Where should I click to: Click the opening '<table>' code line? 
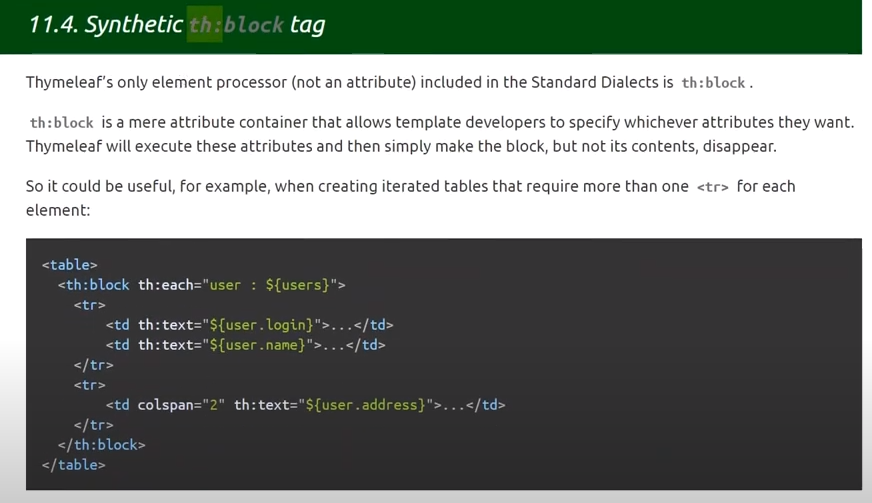pos(70,265)
